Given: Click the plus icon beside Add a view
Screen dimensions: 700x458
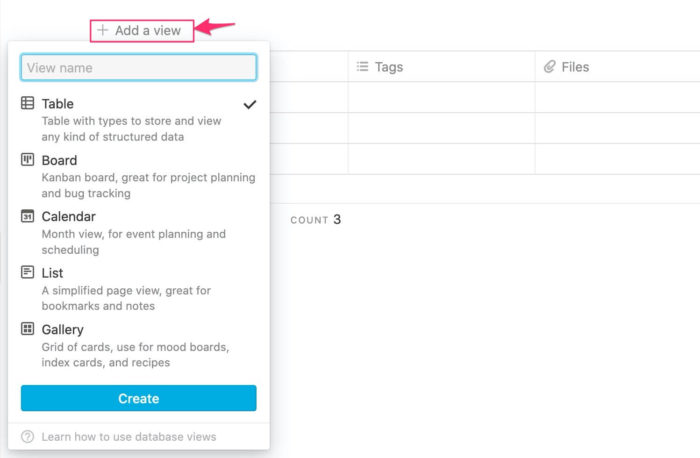Looking at the screenshot, I should point(103,30).
